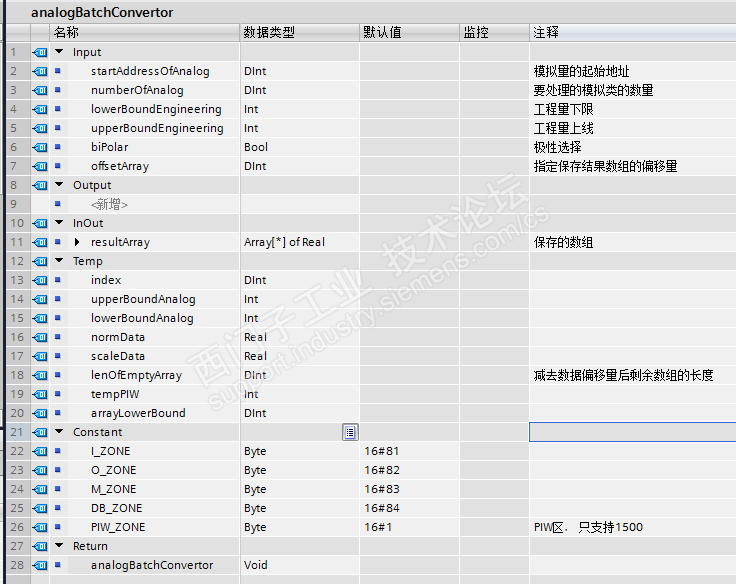Click the interface icon on lowerBoundAnalog row
Image resolution: width=736 pixels, height=584 pixels.
tap(40, 318)
